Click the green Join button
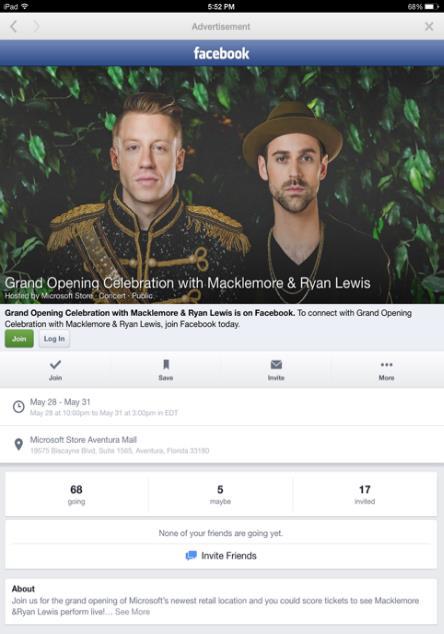The image size is (444, 634). point(19,339)
